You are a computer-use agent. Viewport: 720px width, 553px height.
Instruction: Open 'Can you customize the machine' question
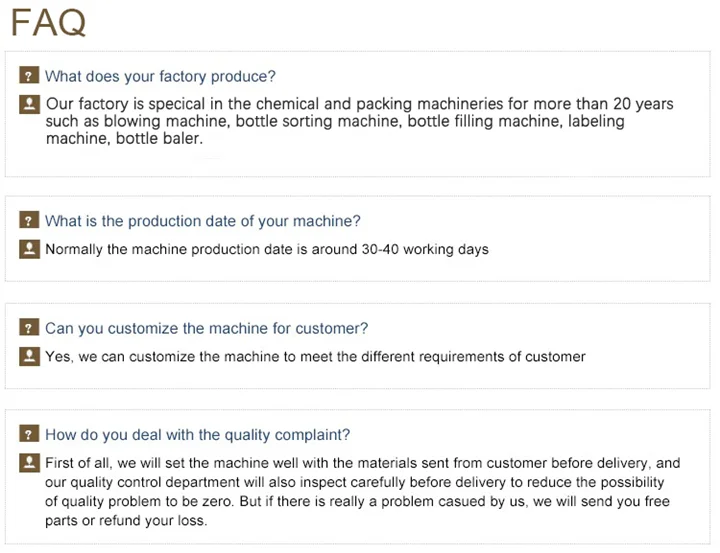click(x=207, y=328)
